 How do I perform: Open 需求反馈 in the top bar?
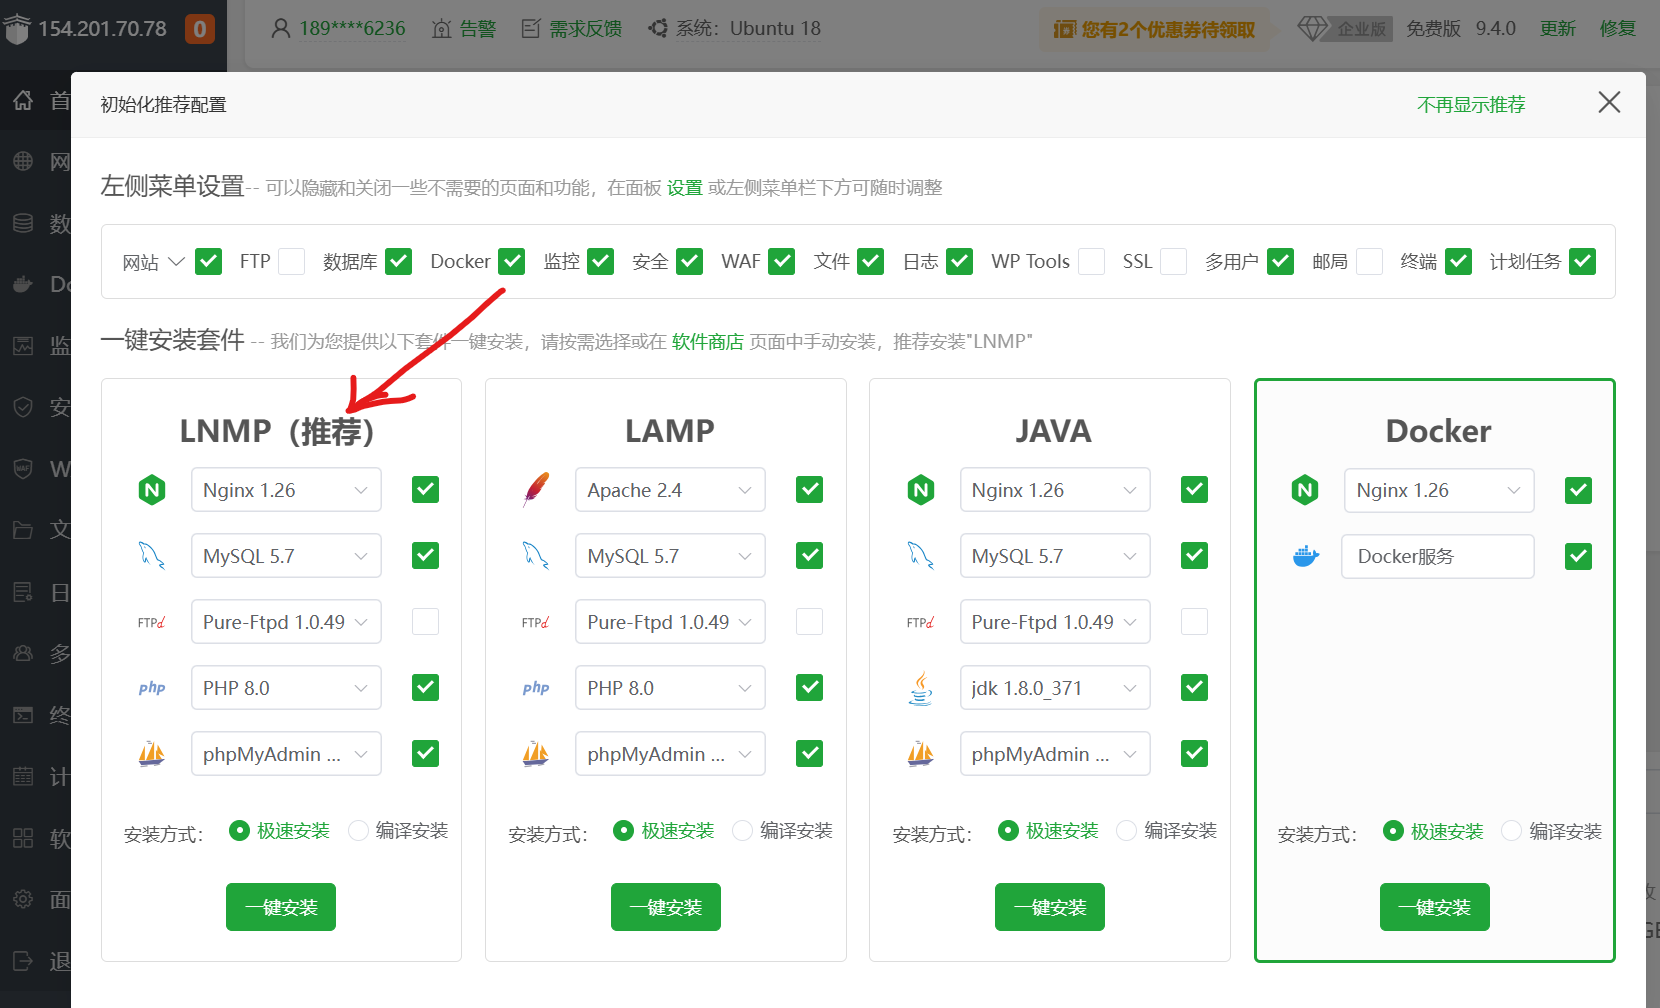(573, 29)
